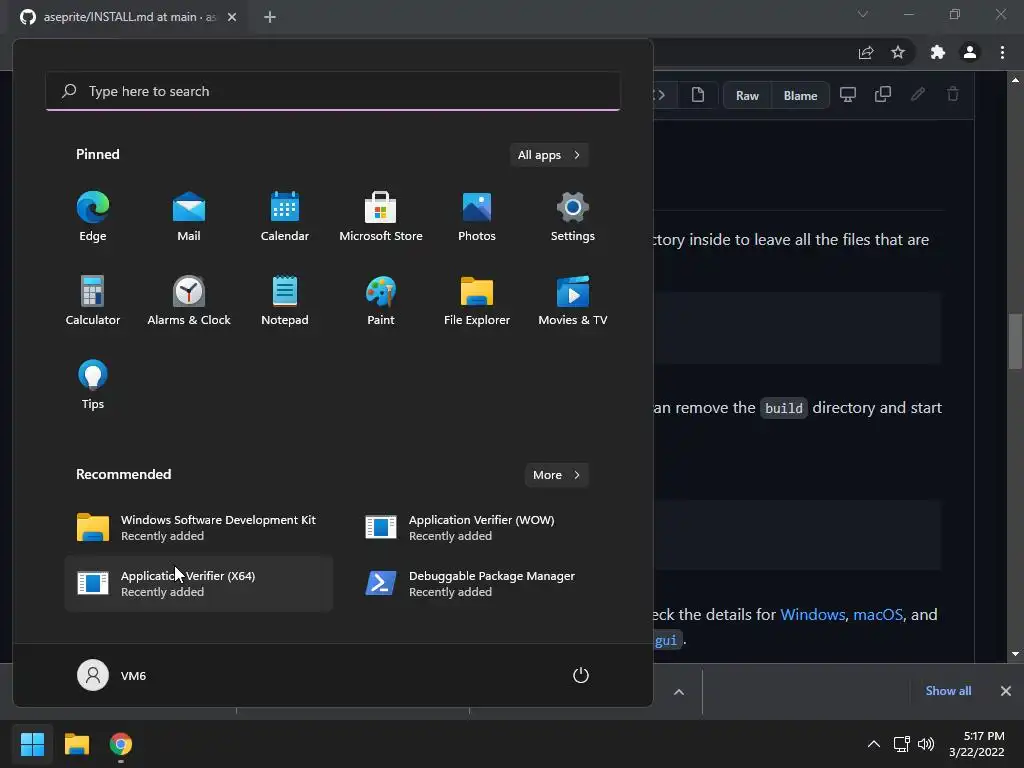Edit this file with pencil icon

[x=918, y=95]
